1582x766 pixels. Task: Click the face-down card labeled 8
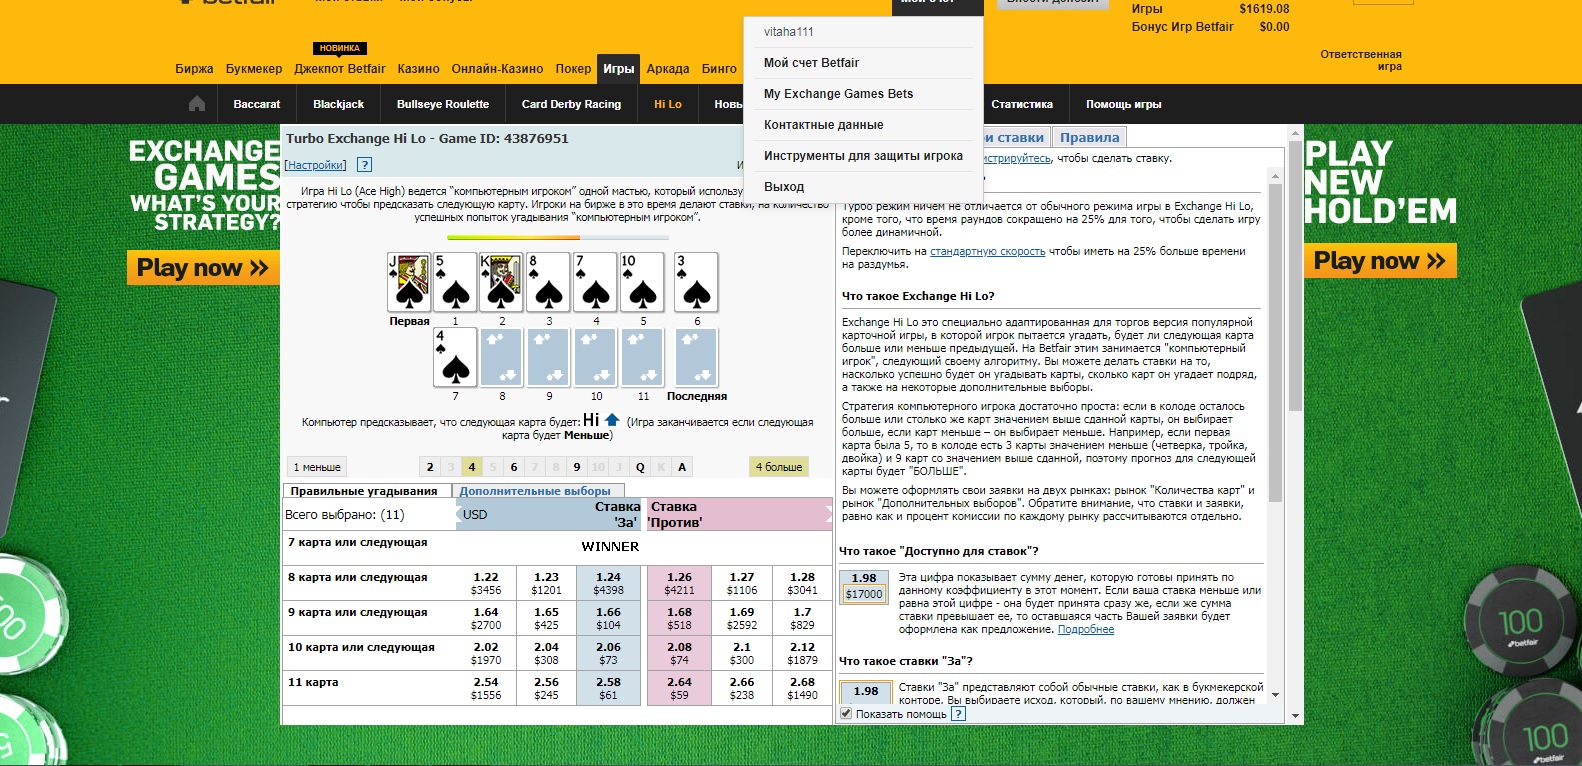tap(502, 357)
